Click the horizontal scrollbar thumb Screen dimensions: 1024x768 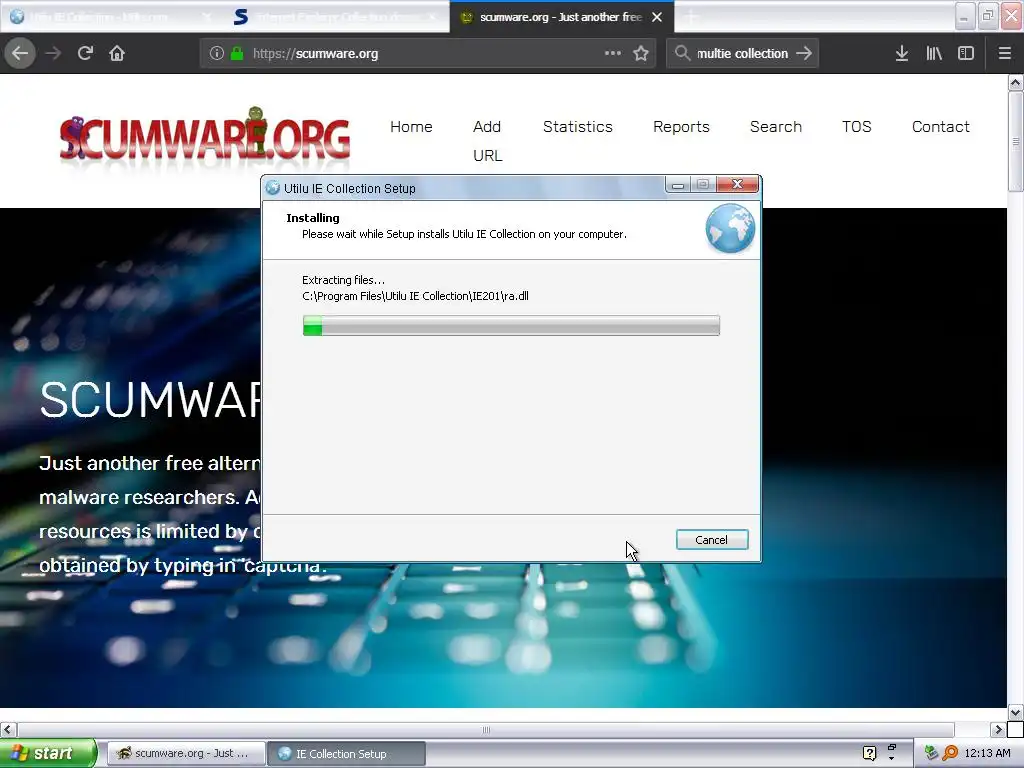point(486,729)
